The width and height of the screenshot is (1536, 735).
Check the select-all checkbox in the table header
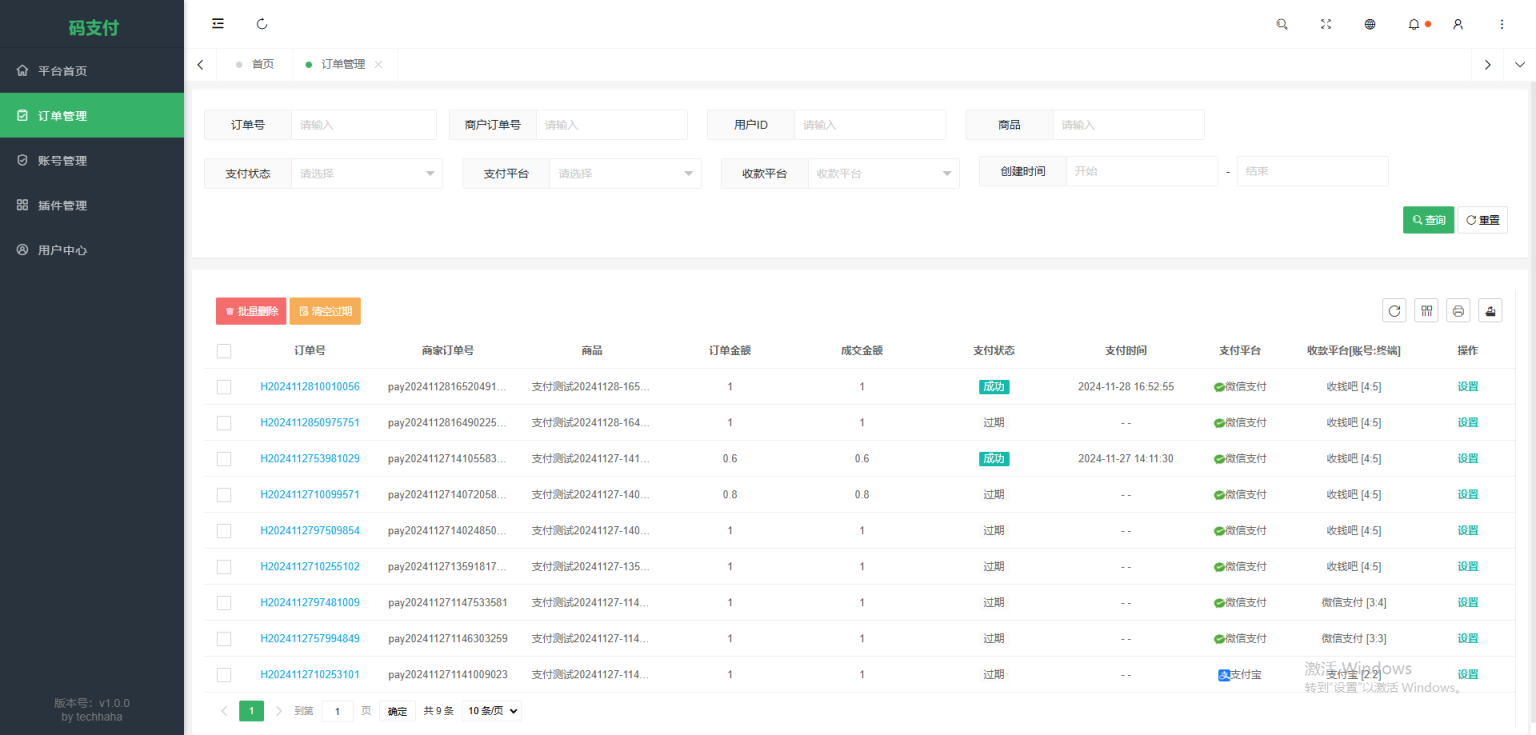[x=223, y=350]
